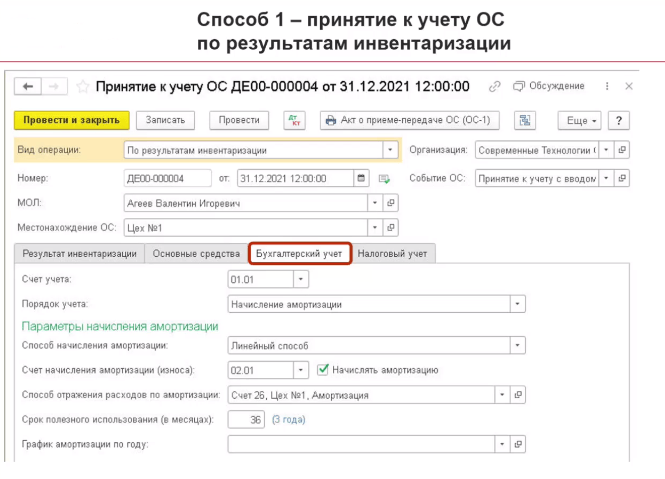Image resolution: width=665 pixels, height=479 pixels.
Task: Switch to Налоговый учет tab
Action: click(392, 254)
